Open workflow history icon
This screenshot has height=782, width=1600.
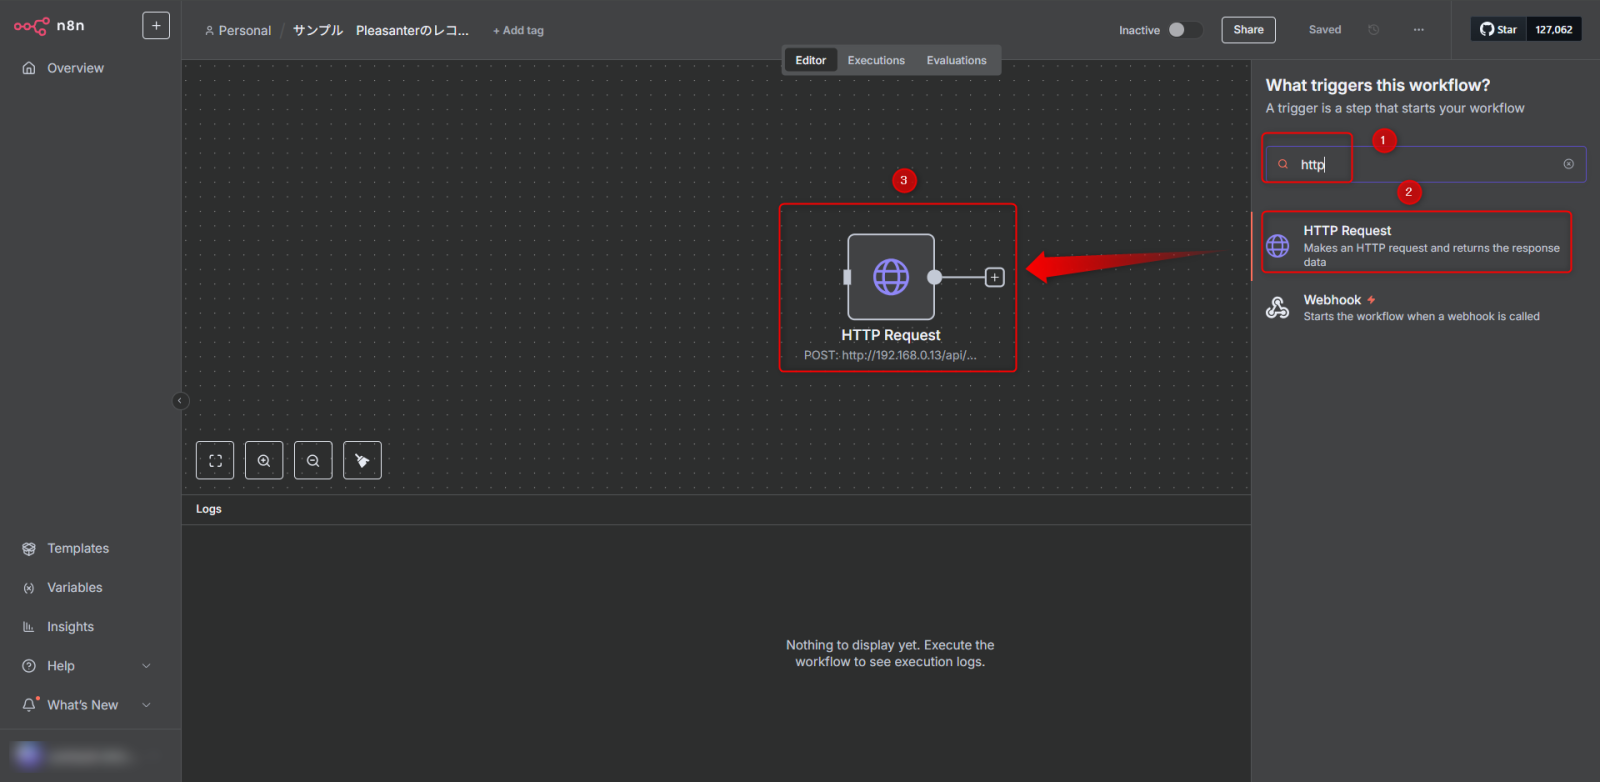coord(1374,30)
